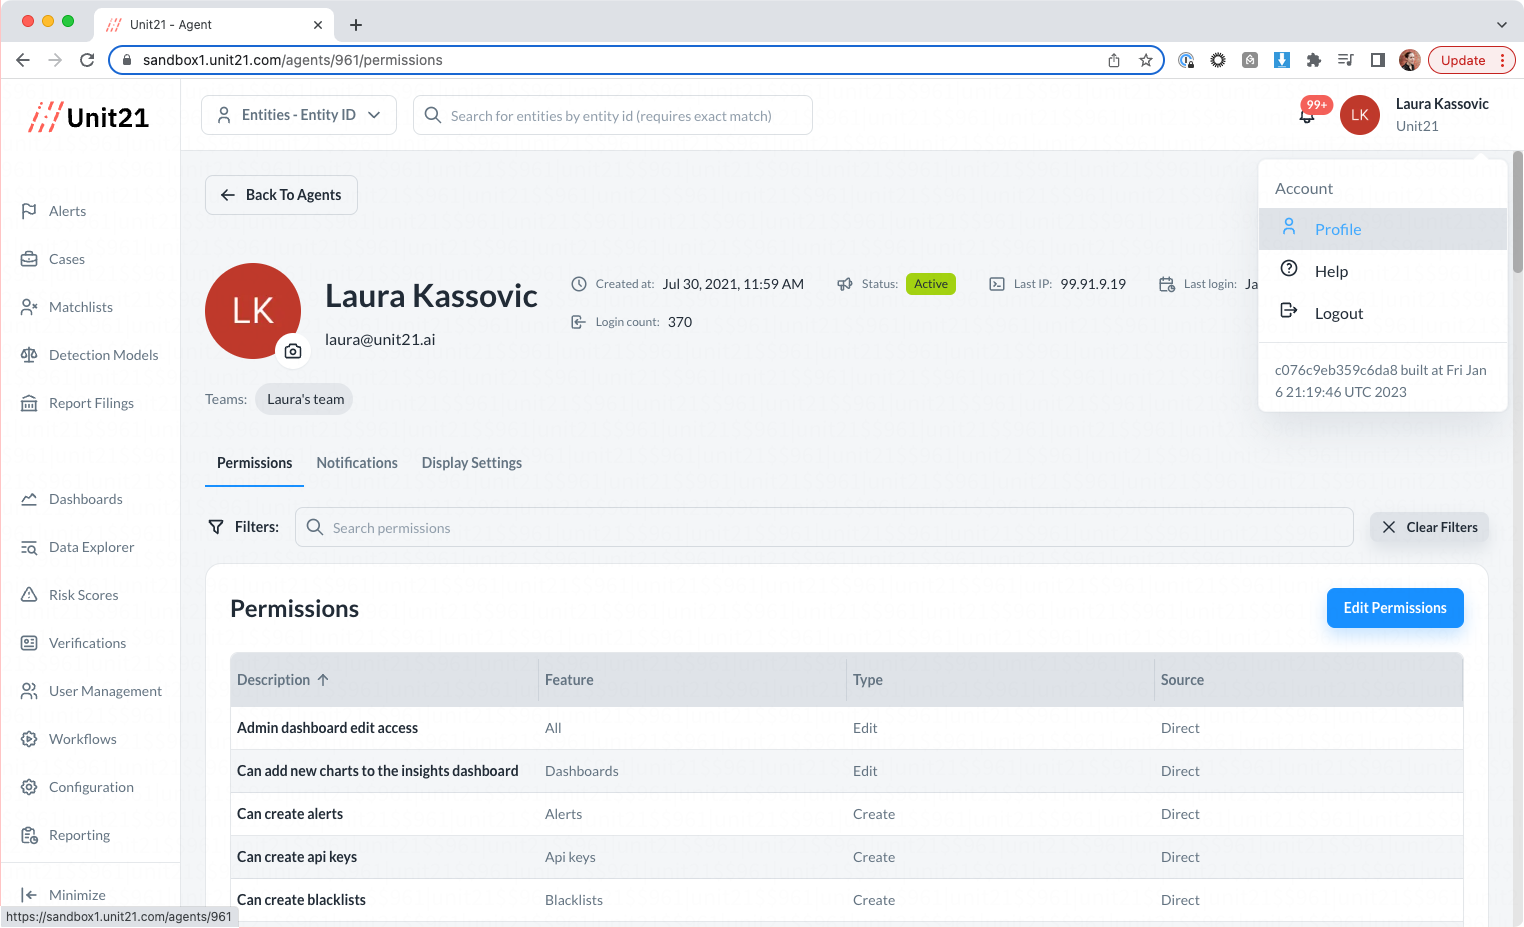Click the LK user avatar in header

[1360, 115]
